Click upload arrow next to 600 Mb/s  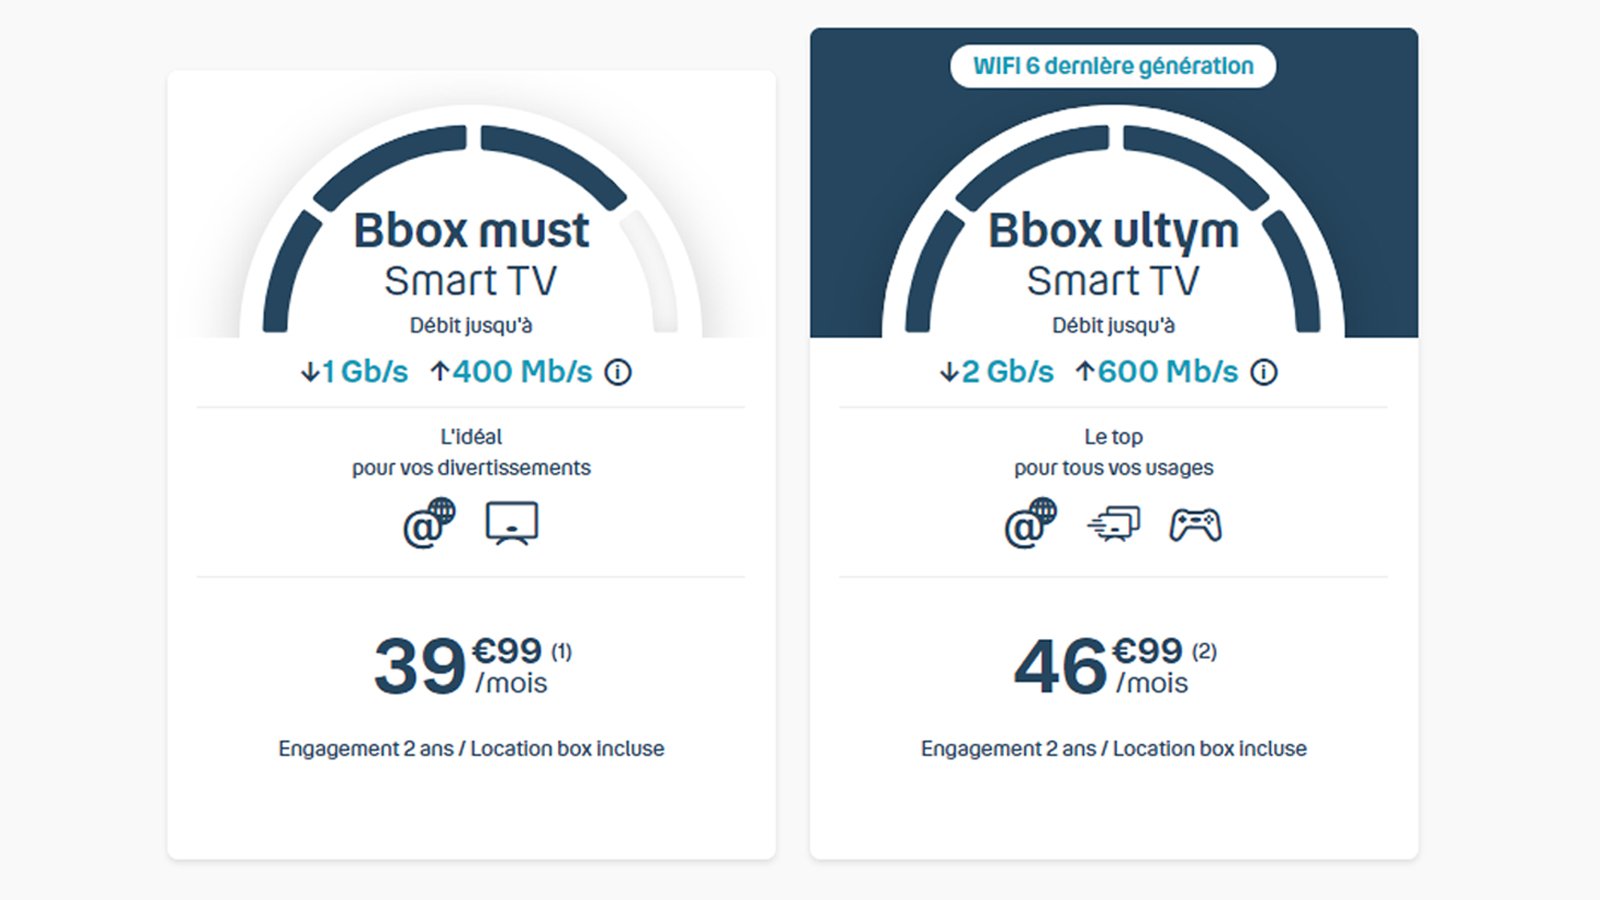tap(1085, 373)
